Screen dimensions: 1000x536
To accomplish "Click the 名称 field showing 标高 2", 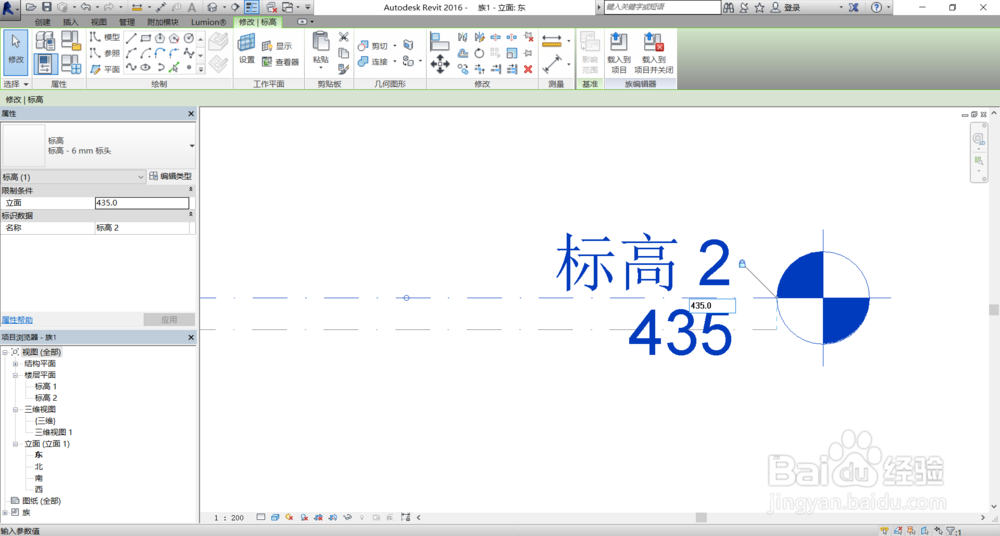I will click(x=142, y=228).
